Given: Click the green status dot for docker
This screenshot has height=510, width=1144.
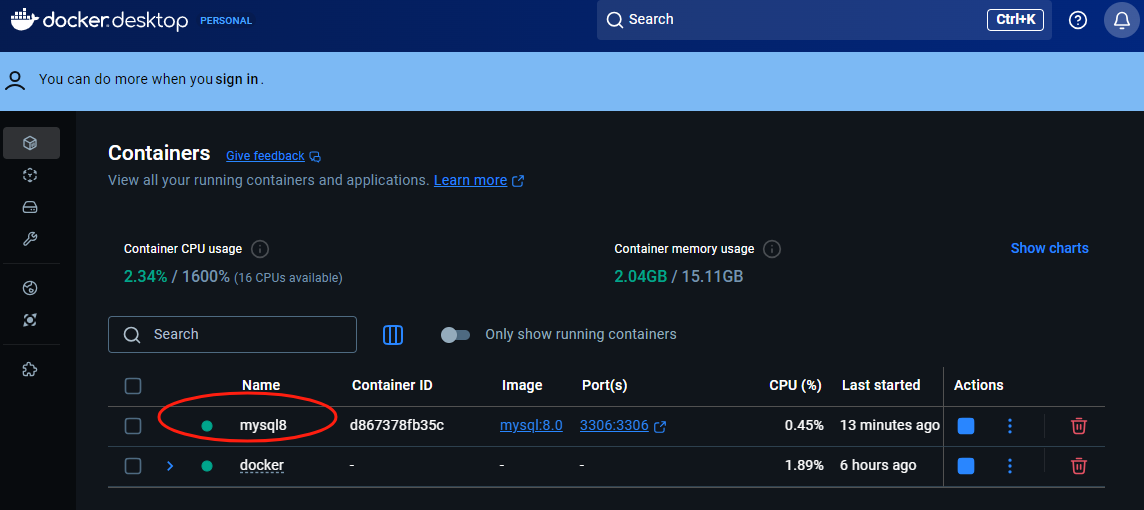Looking at the screenshot, I should tap(206, 465).
